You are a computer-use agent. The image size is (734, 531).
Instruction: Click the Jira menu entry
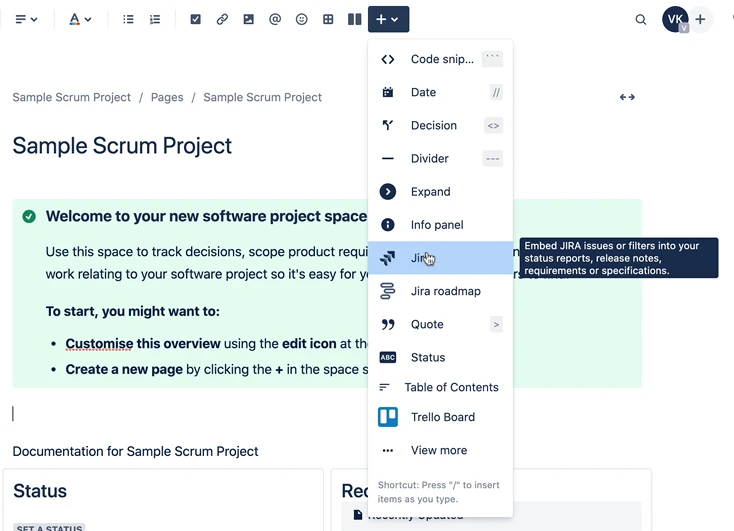click(x=440, y=258)
